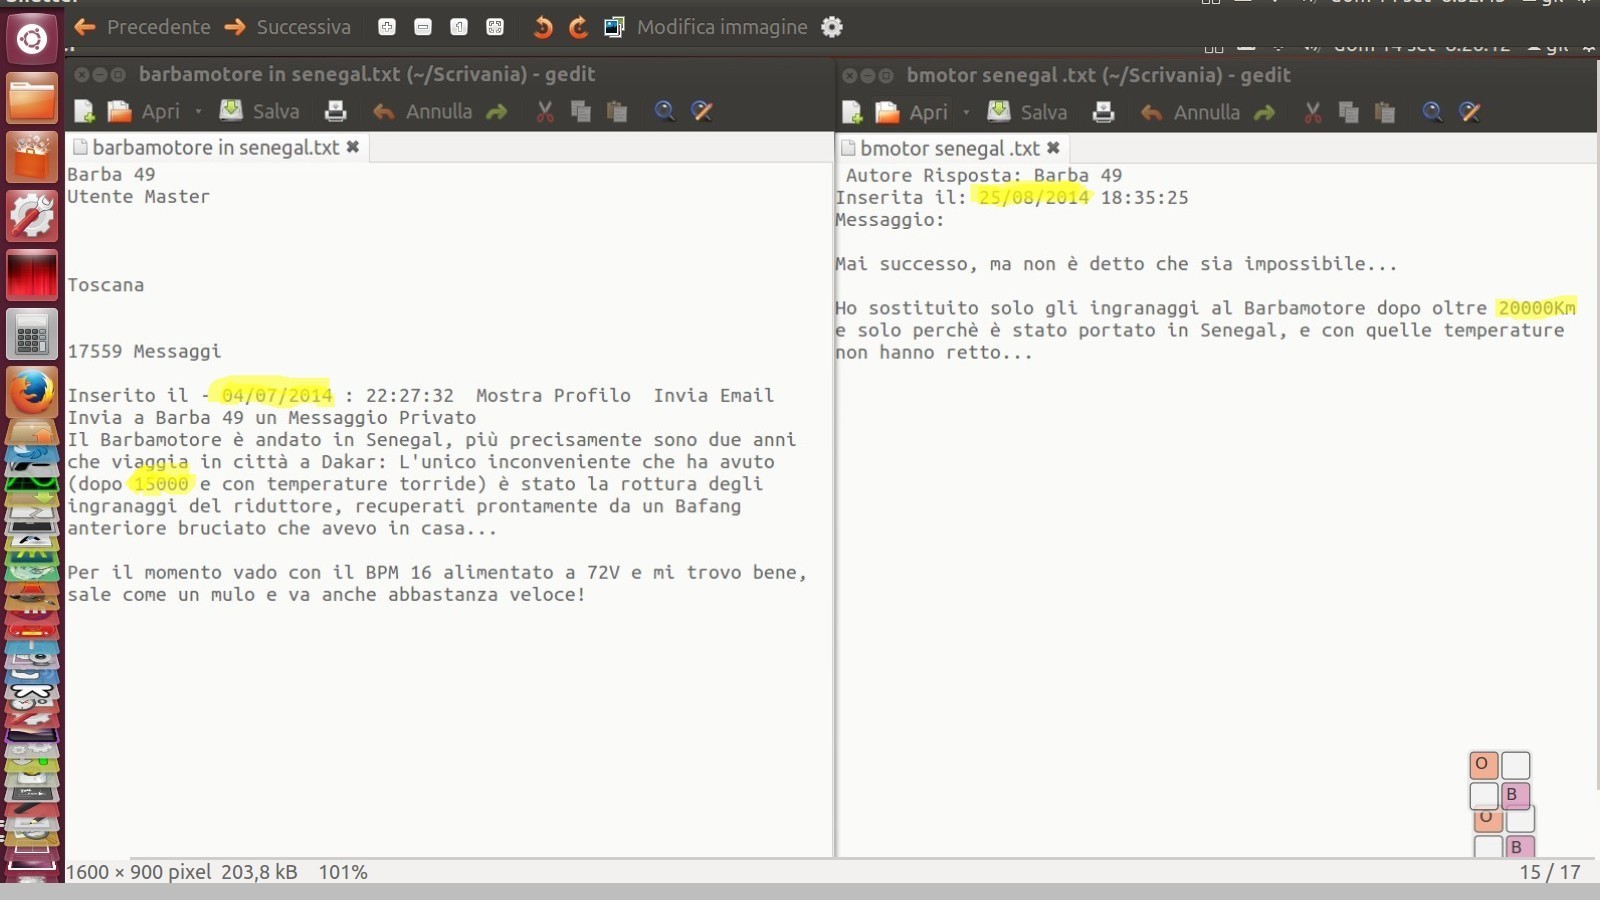Click Annulla undo in barbamotore gedit window
Viewport: 1600px width, 900px height.
[x=422, y=111]
